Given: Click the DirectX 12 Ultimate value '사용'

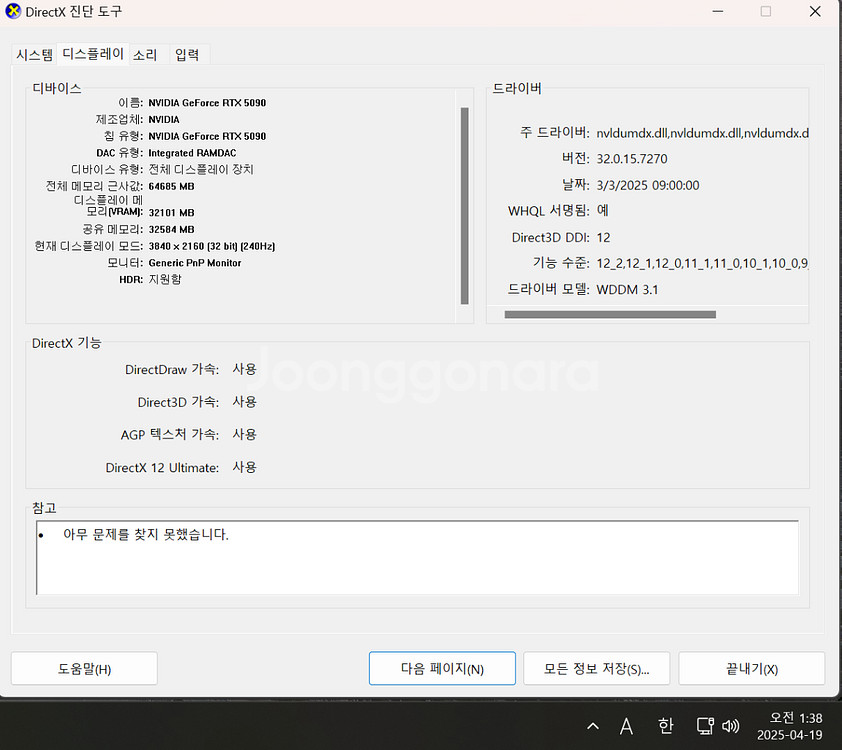Looking at the screenshot, I should [x=245, y=467].
